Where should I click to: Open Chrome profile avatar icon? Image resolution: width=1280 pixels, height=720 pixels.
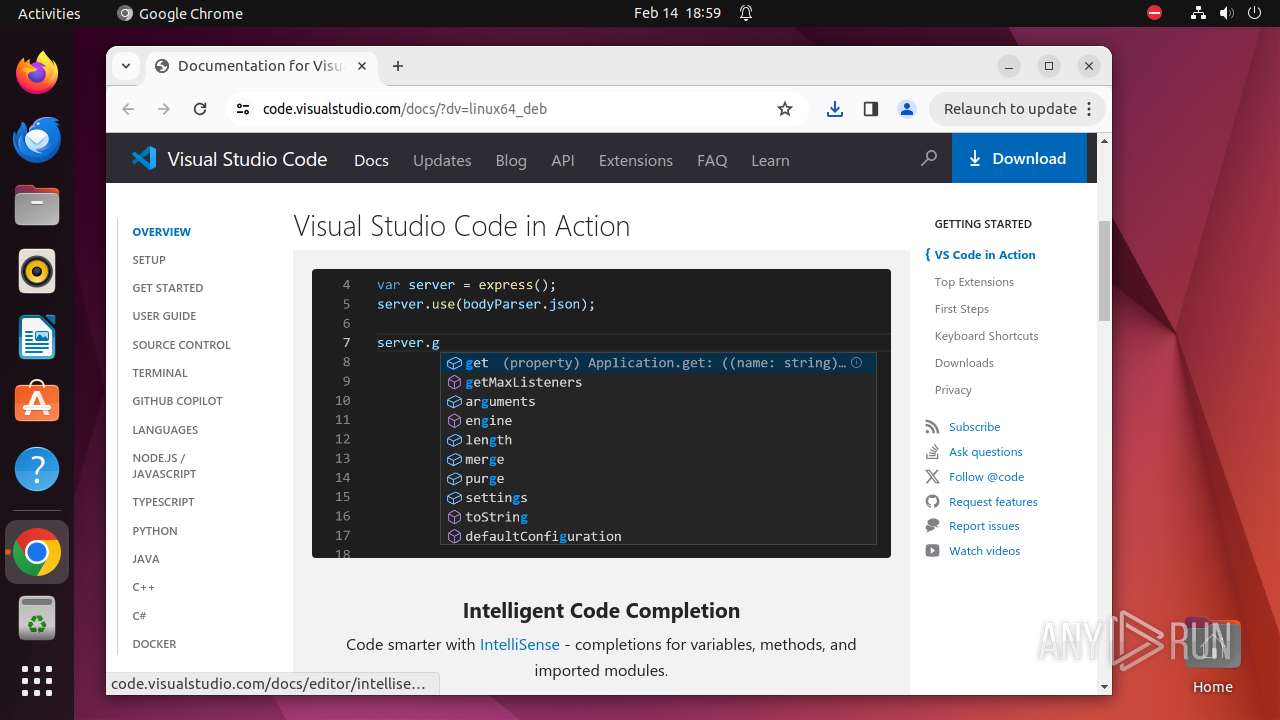pos(907,109)
